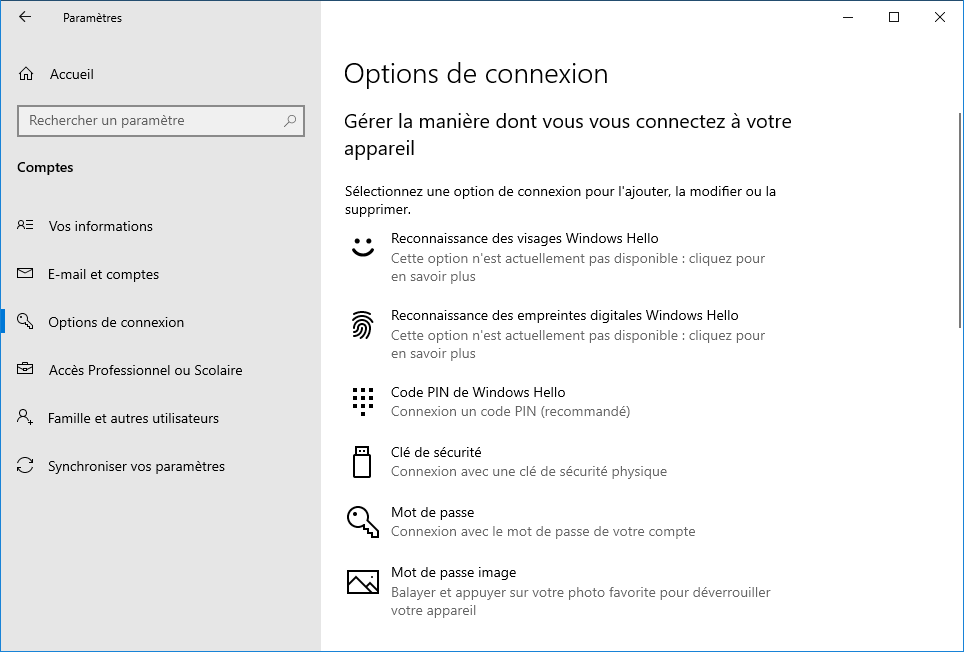This screenshot has height=652, width=964.
Task: Click the PIN keypad dots icon
Action: tap(363, 402)
